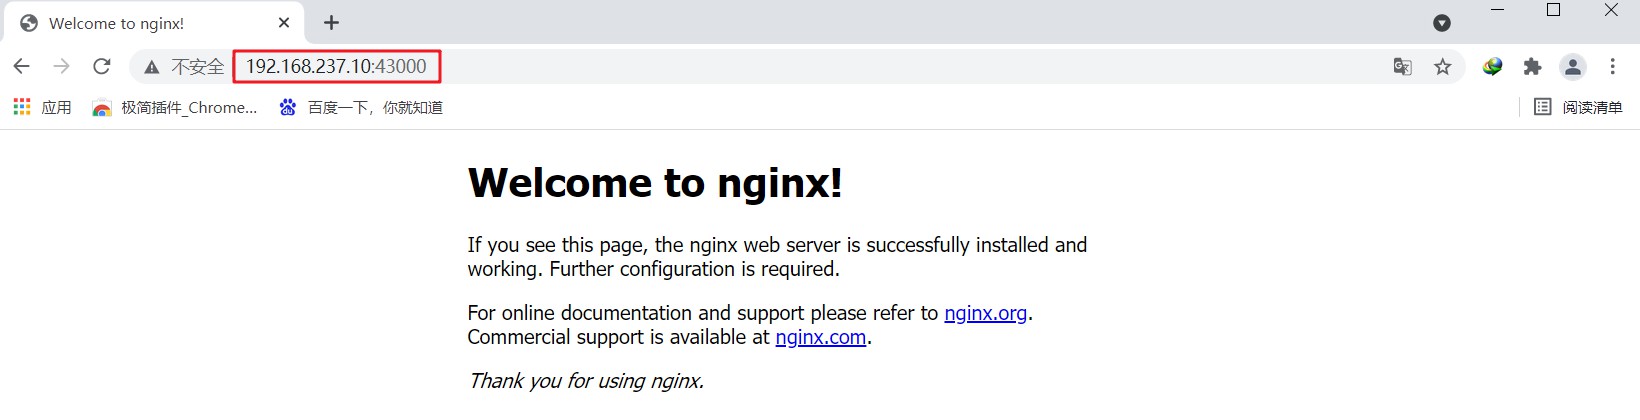Open the user profile avatar
This screenshot has height=420, width=1640.
pyautogui.click(x=1573, y=67)
